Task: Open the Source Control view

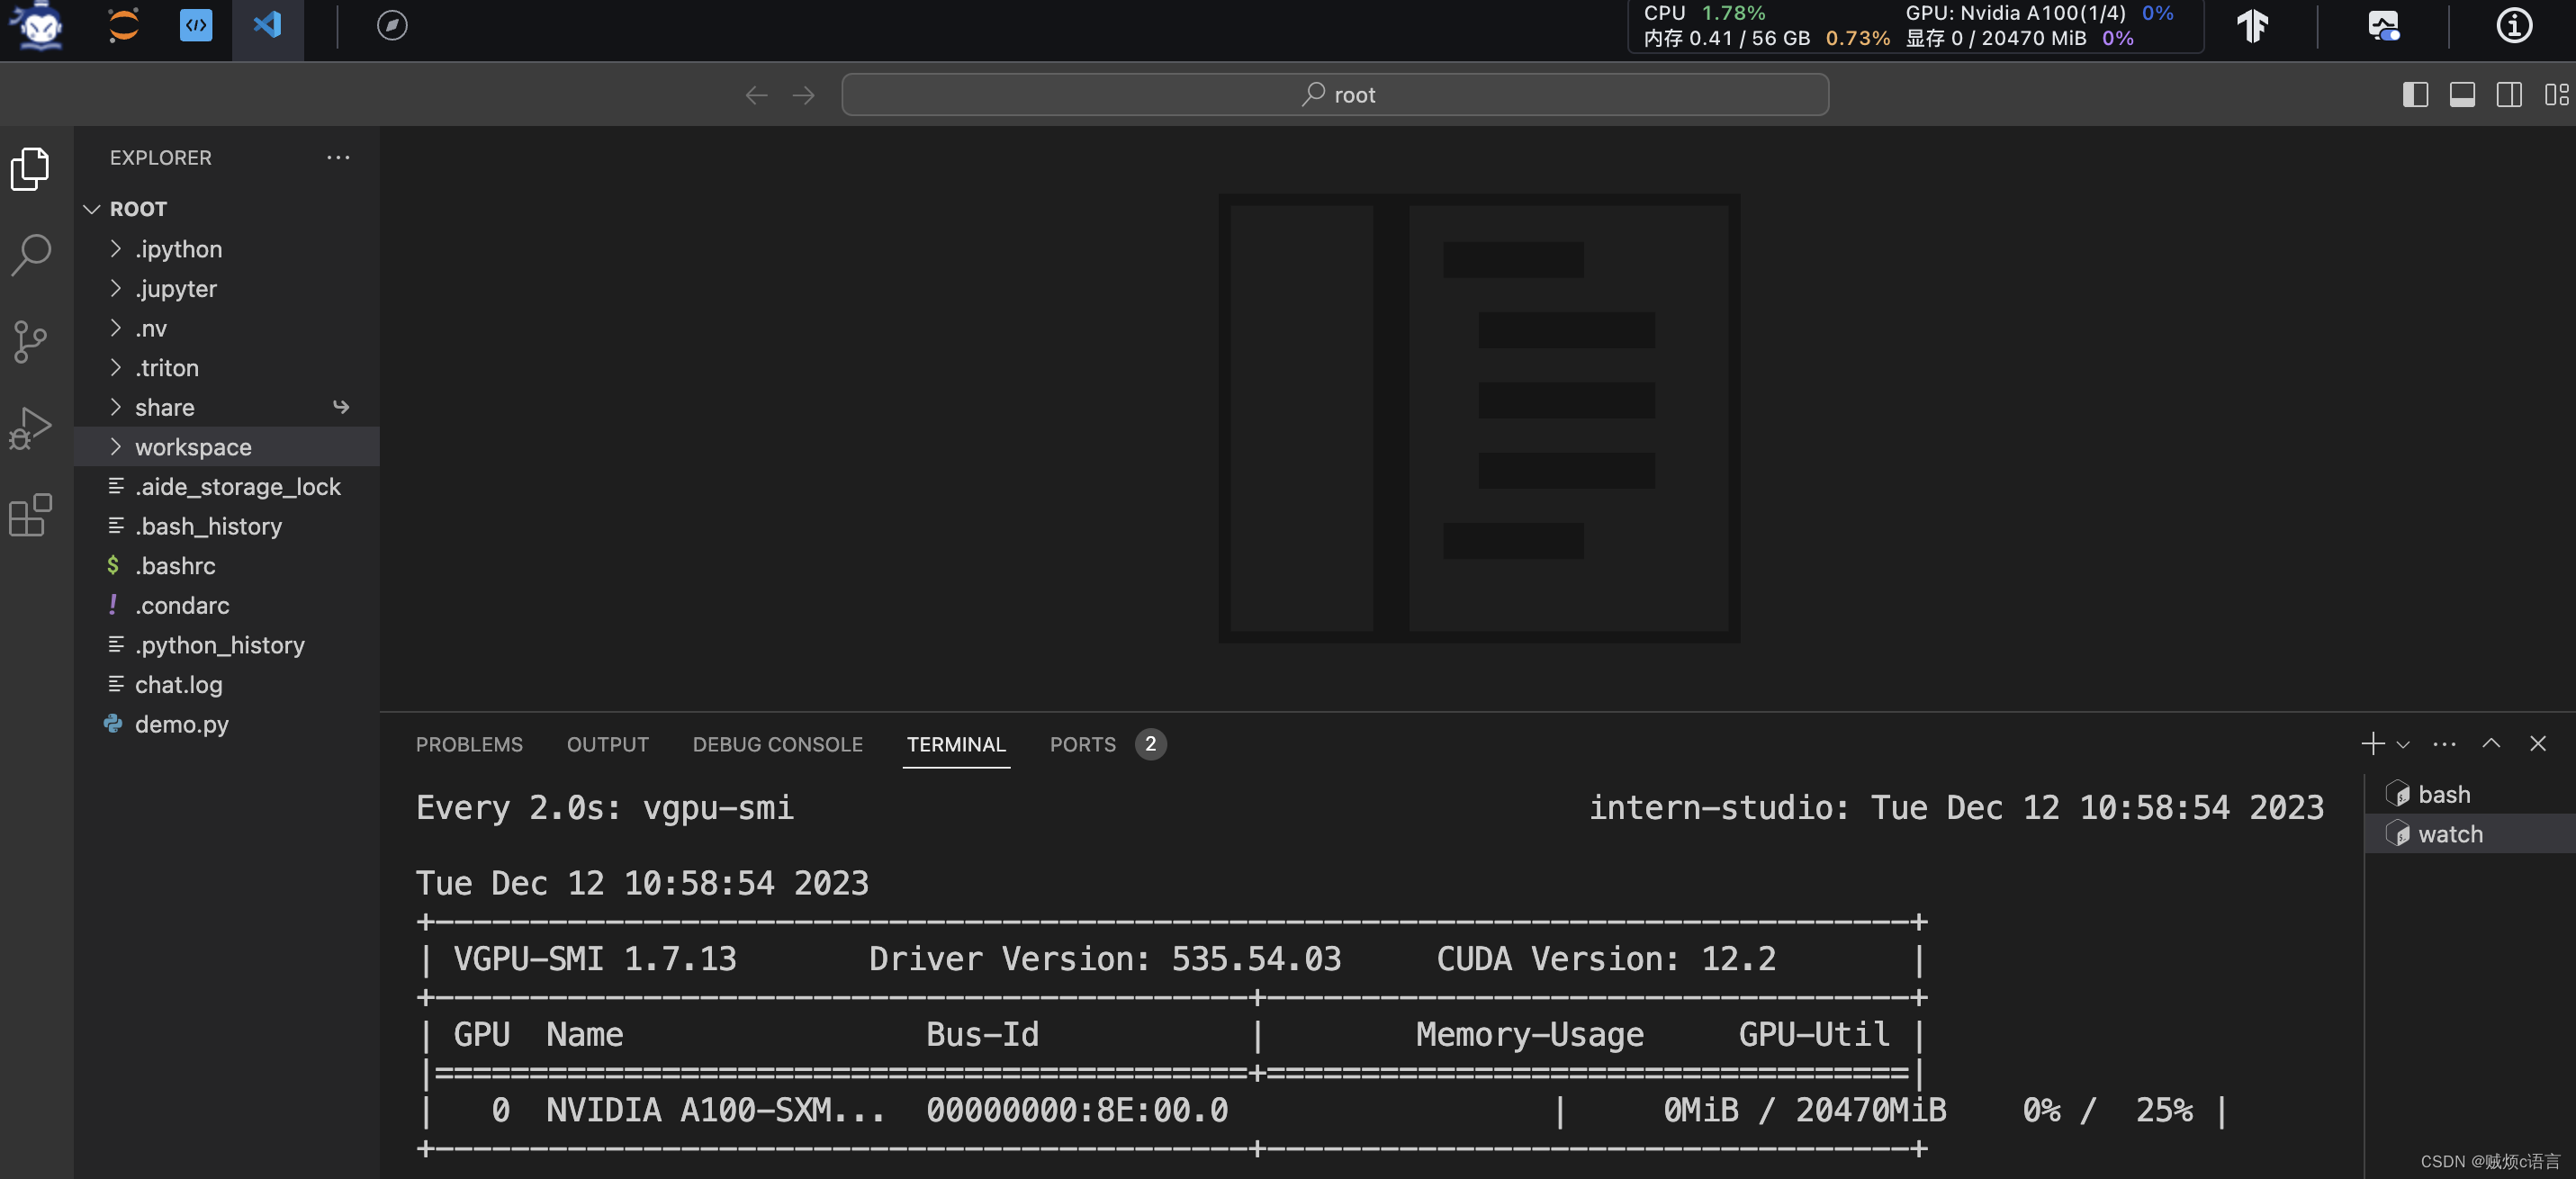Action: coord(30,342)
